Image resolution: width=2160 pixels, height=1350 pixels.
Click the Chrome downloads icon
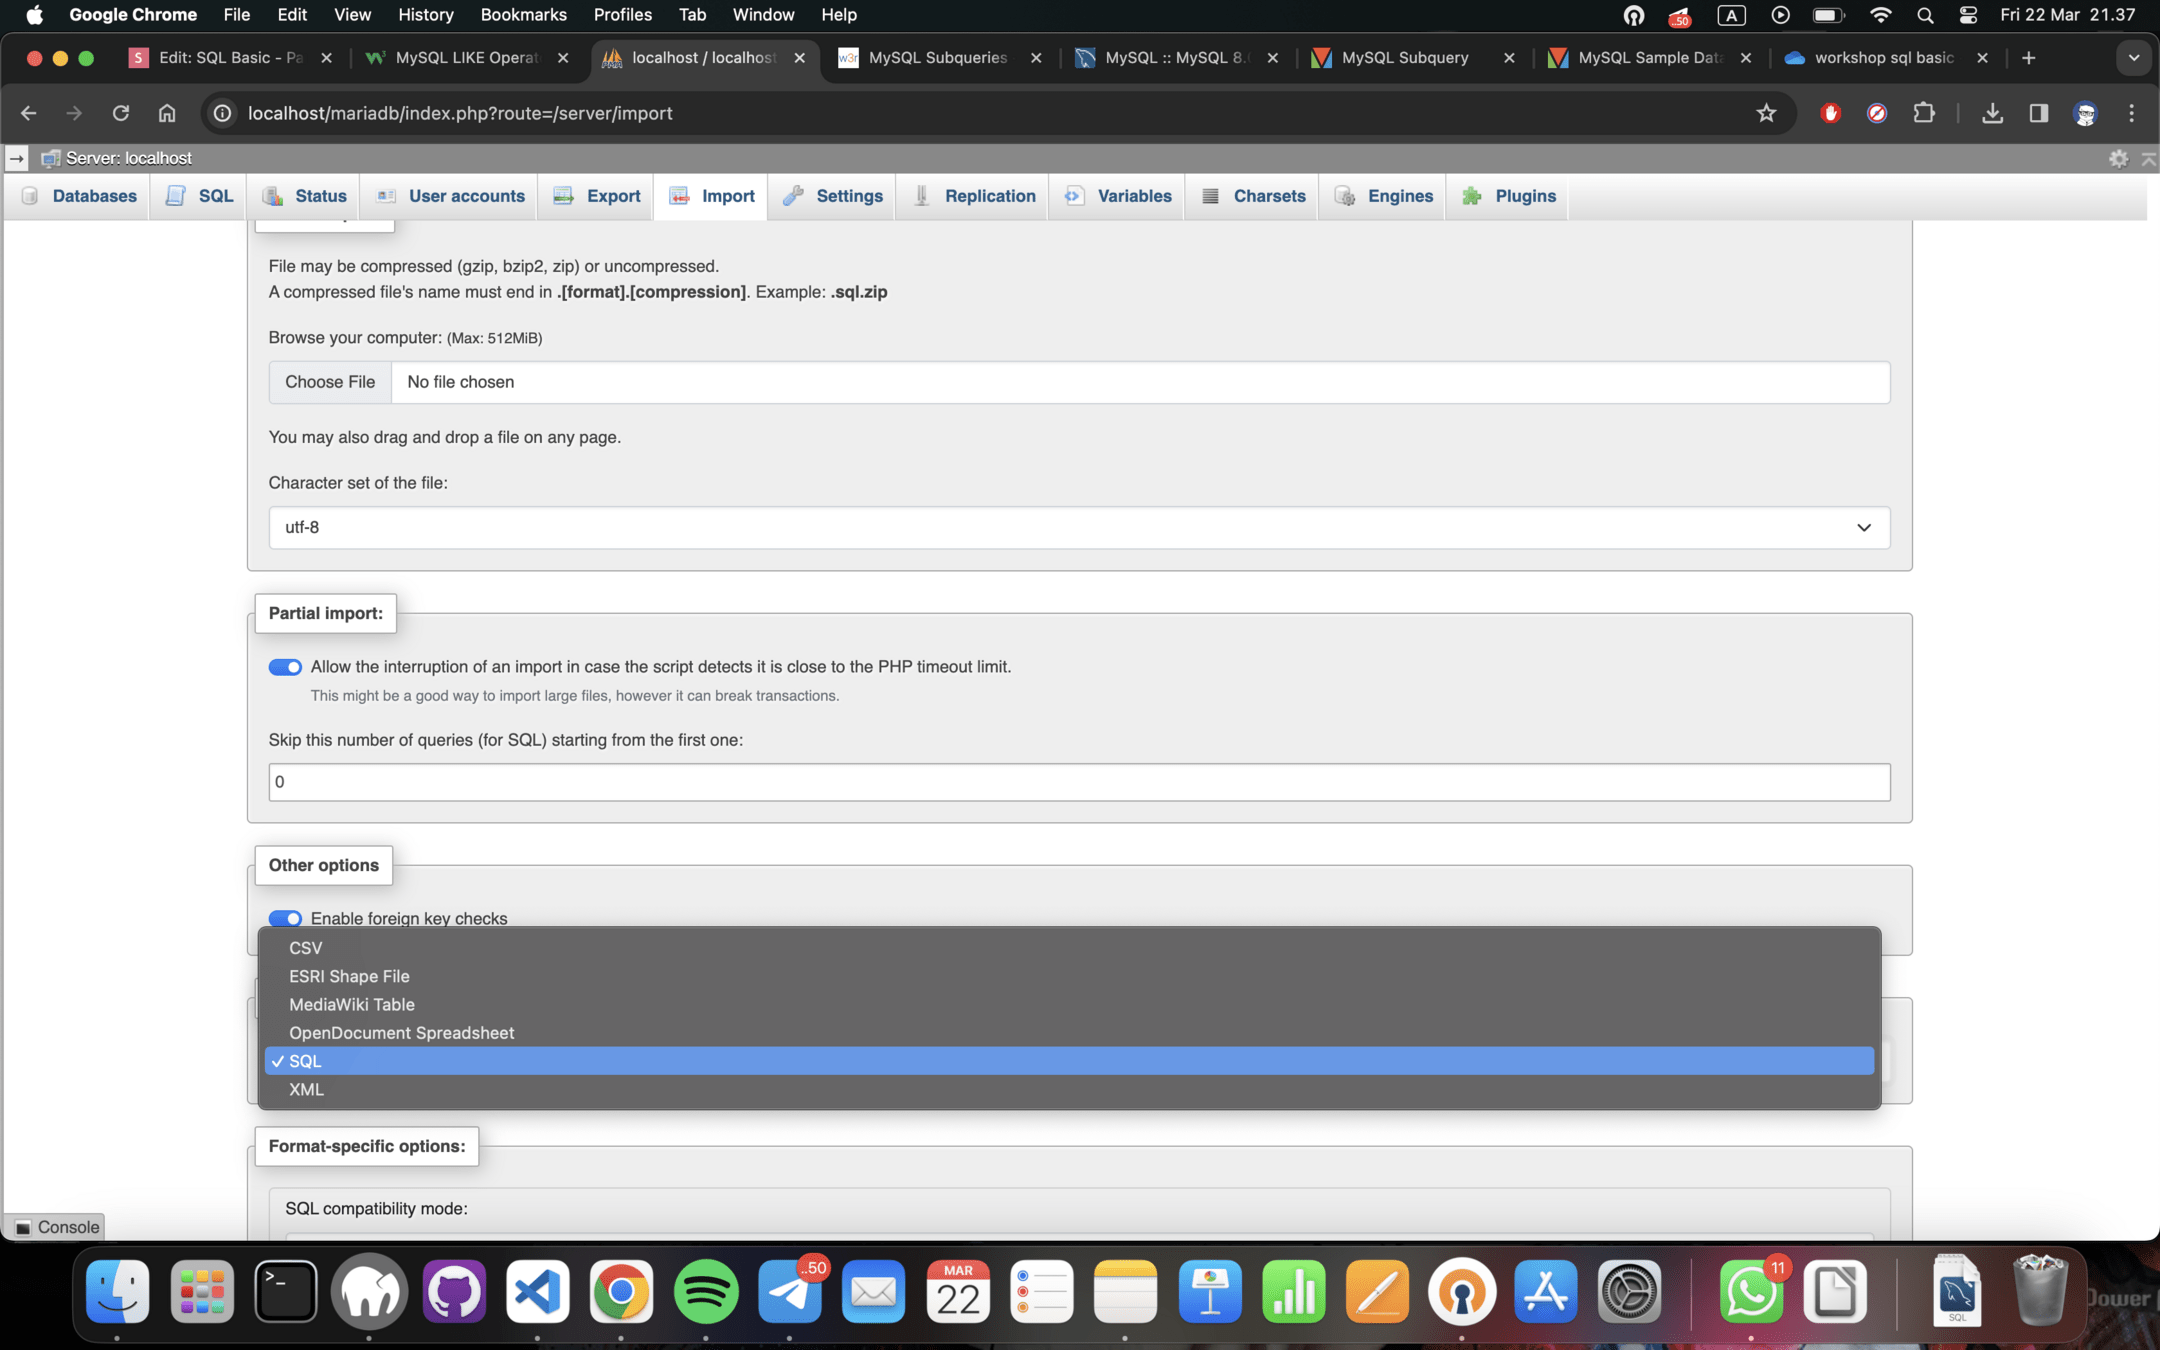tap(1992, 113)
